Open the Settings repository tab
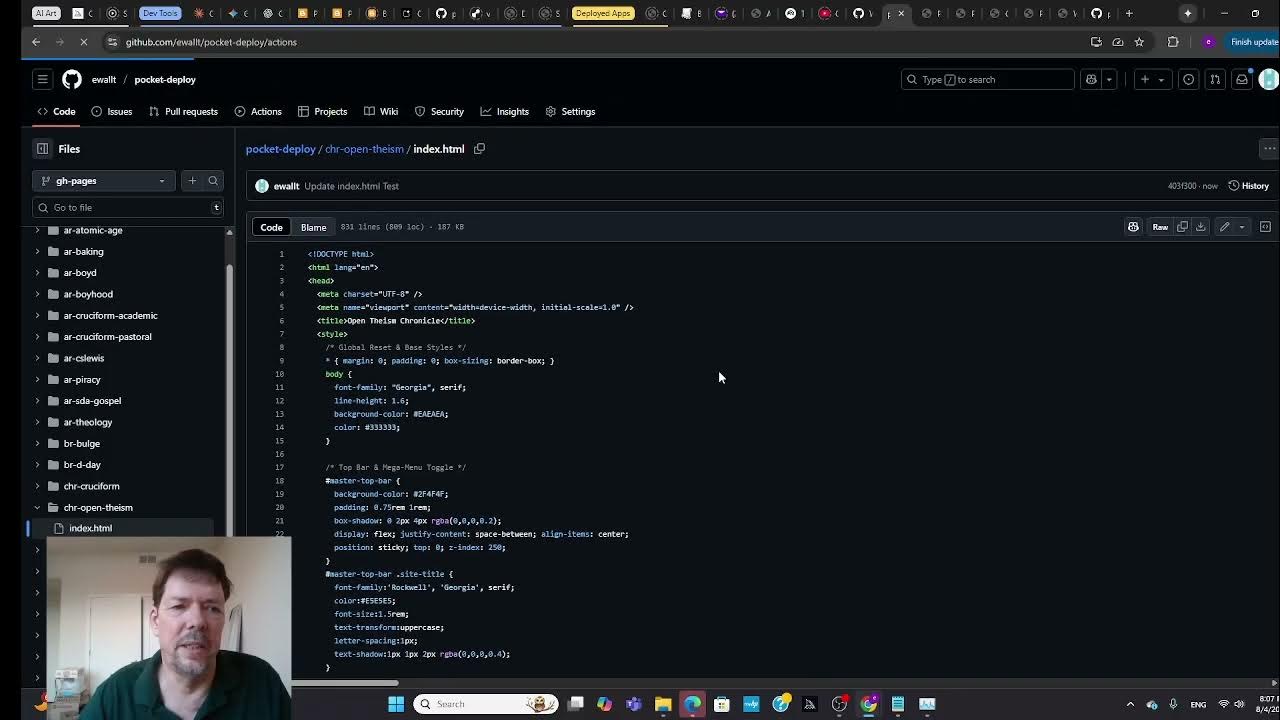Viewport: 1280px width, 720px height. 570,111
